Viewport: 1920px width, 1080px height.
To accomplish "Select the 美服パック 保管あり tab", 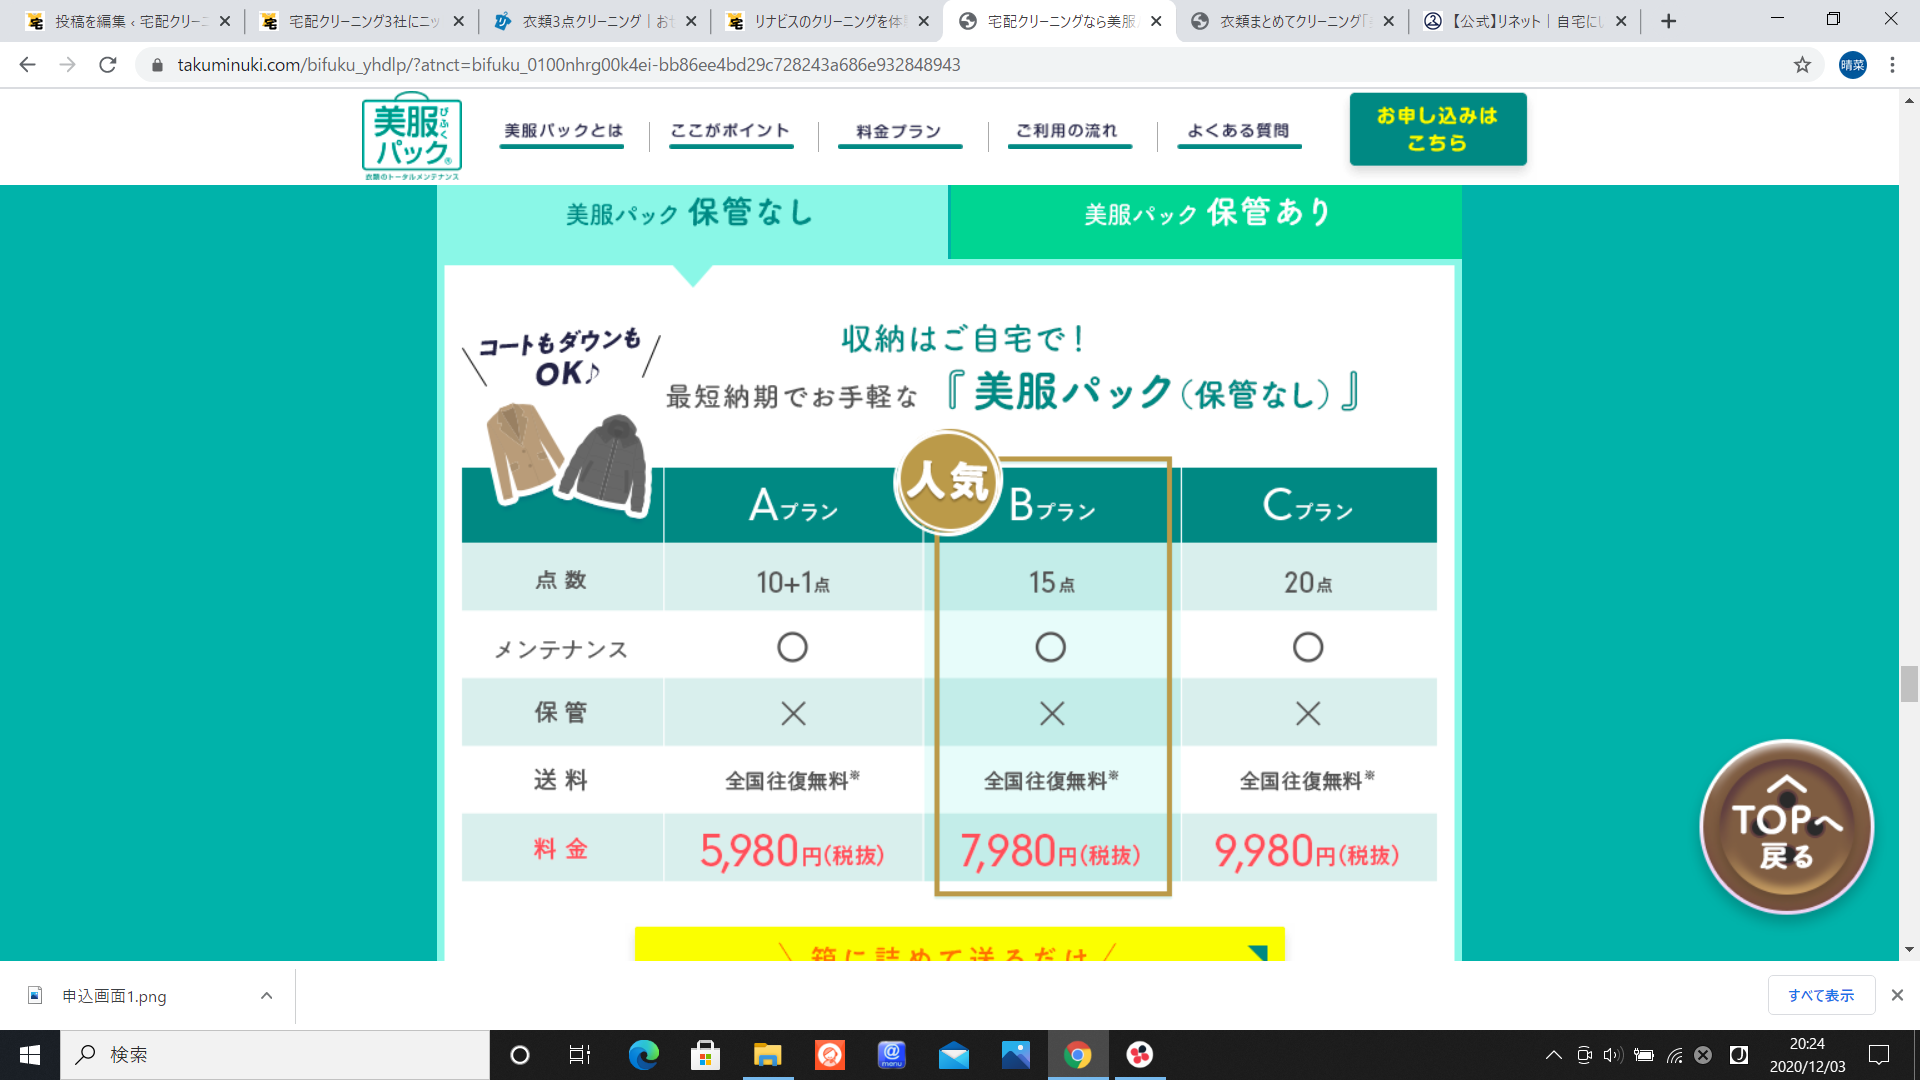I will pos(1205,222).
